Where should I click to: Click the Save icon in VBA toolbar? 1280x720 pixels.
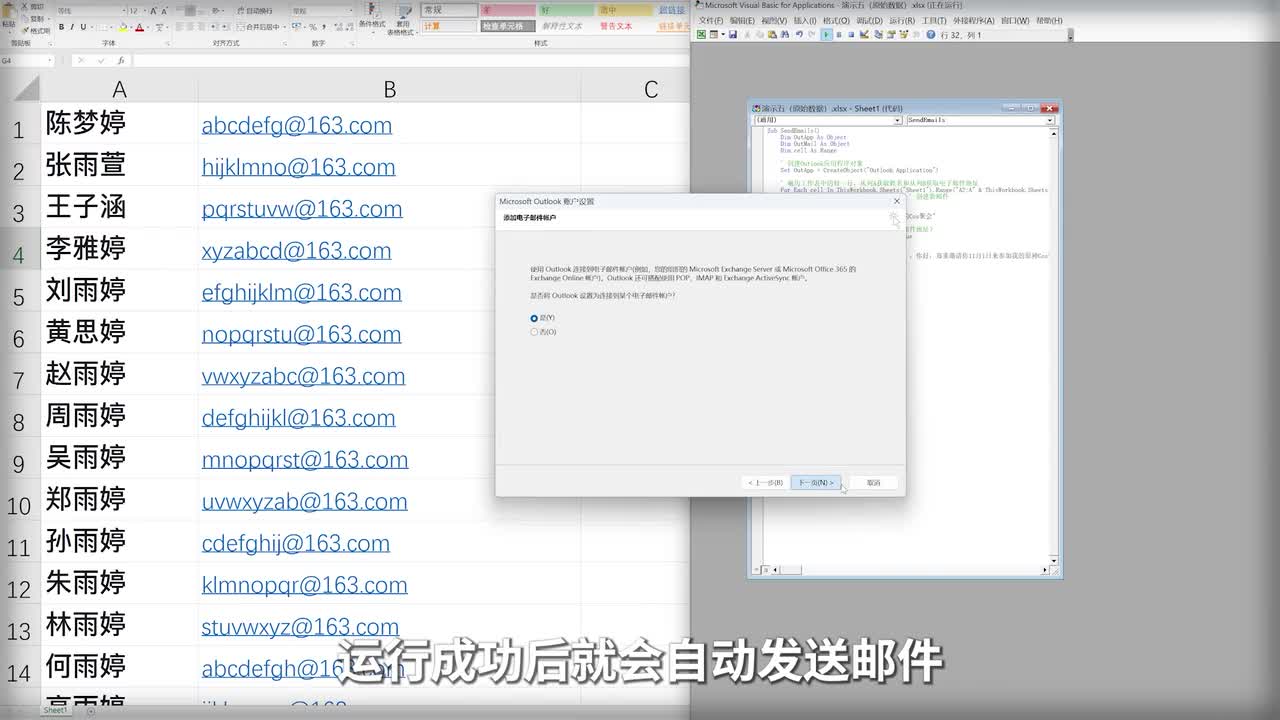(733, 35)
